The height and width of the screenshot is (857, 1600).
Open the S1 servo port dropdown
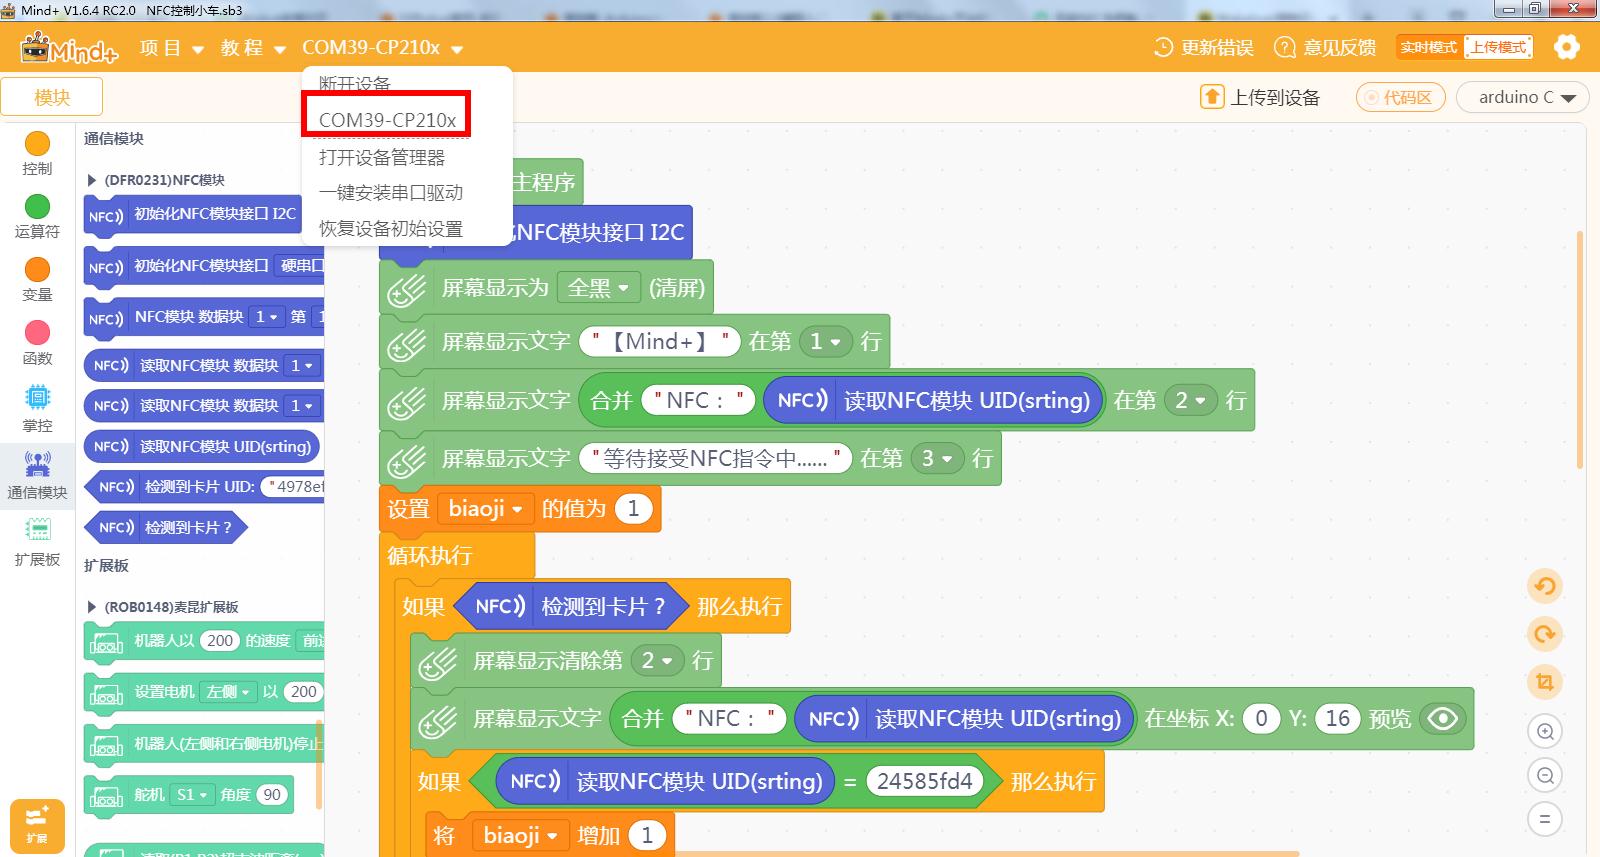(191, 795)
